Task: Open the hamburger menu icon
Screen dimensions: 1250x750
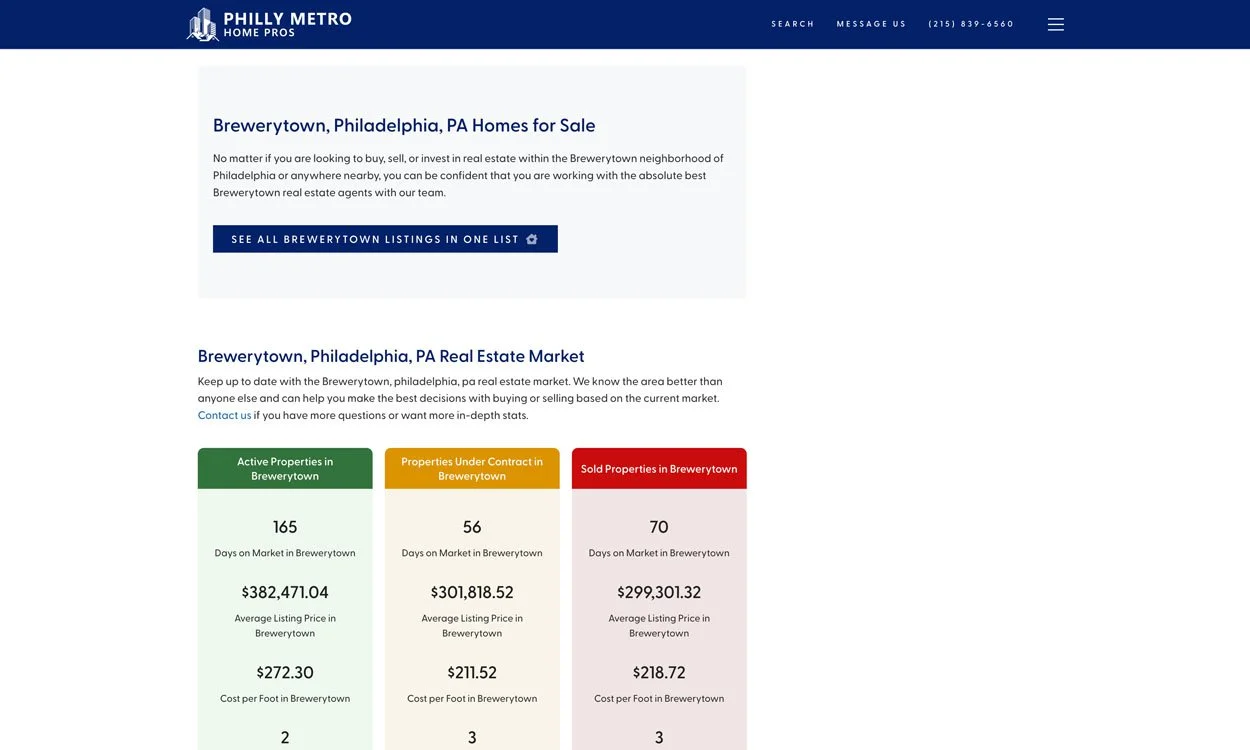Action: click(x=1056, y=24)
